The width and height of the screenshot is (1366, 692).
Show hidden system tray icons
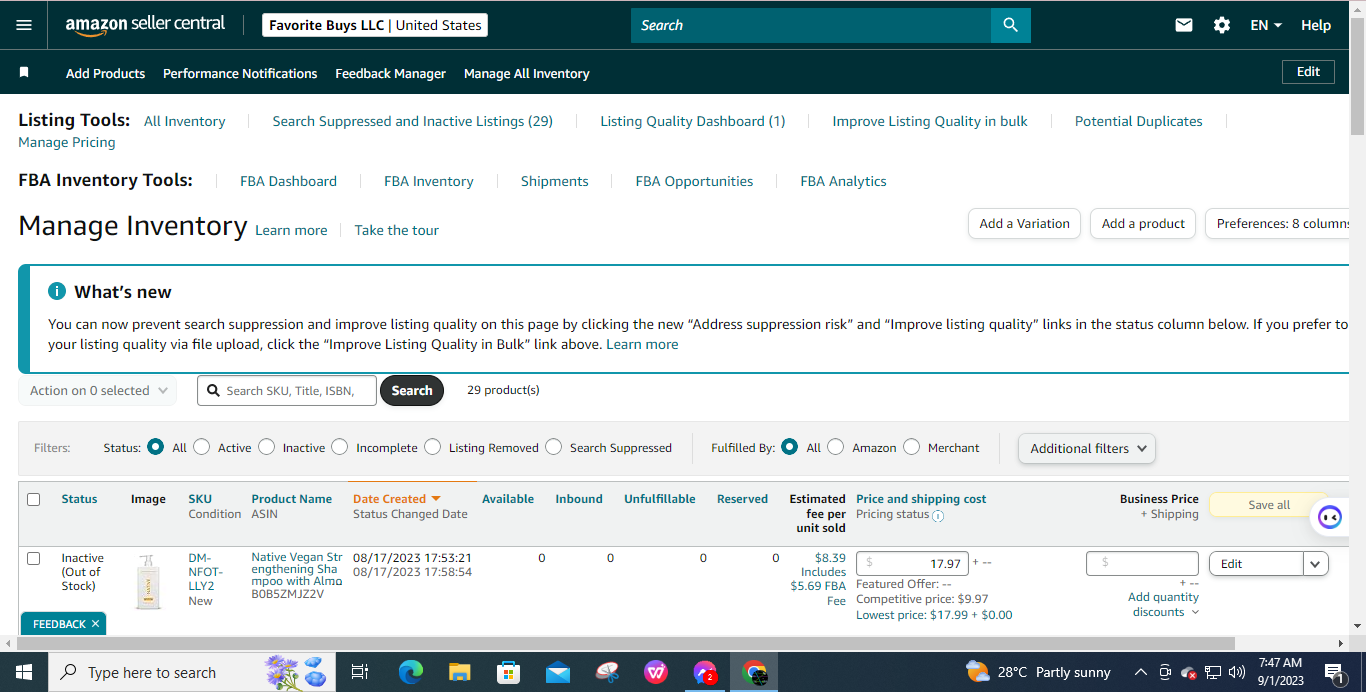pyautogui.click(x=1140, y=672)
